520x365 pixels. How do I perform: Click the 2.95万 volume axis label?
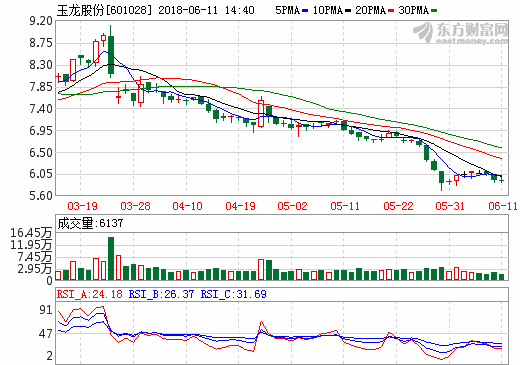pyautogui.click(x=35, y=269)
